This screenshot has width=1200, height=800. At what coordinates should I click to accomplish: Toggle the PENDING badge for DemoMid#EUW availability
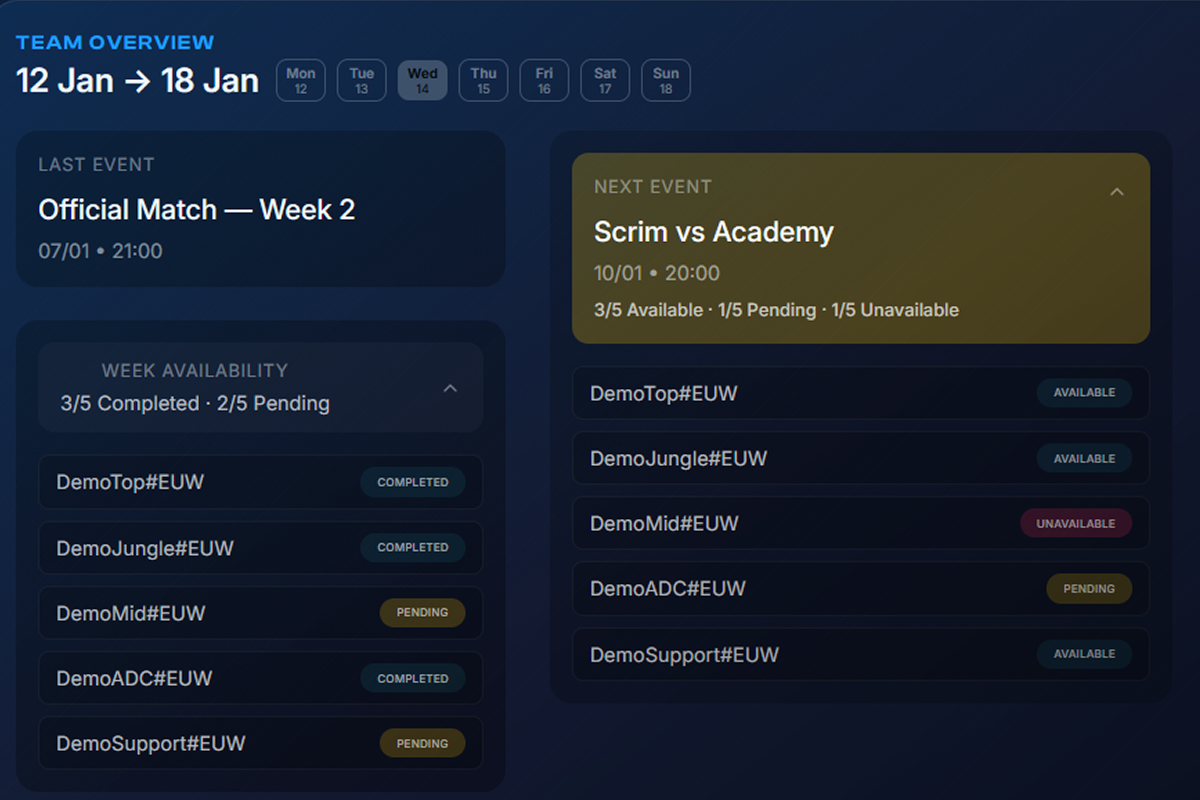click(422, 613)
